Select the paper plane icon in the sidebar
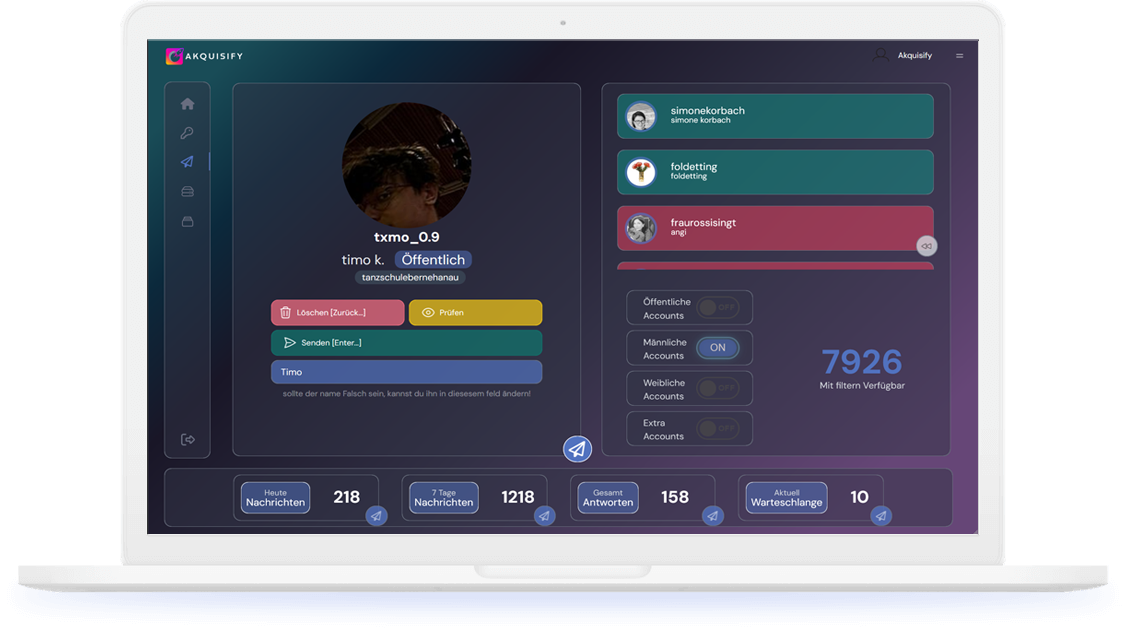Viewport: 1126px width, 630px height. 187,161
